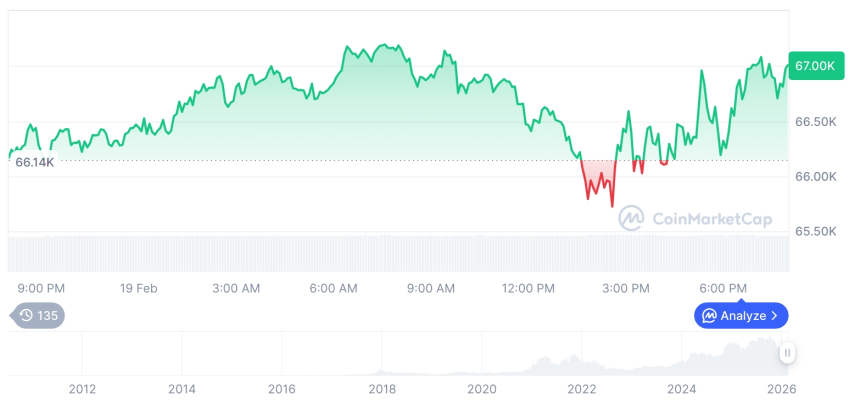Click the 65.50K price axis label

pos(814,231)
